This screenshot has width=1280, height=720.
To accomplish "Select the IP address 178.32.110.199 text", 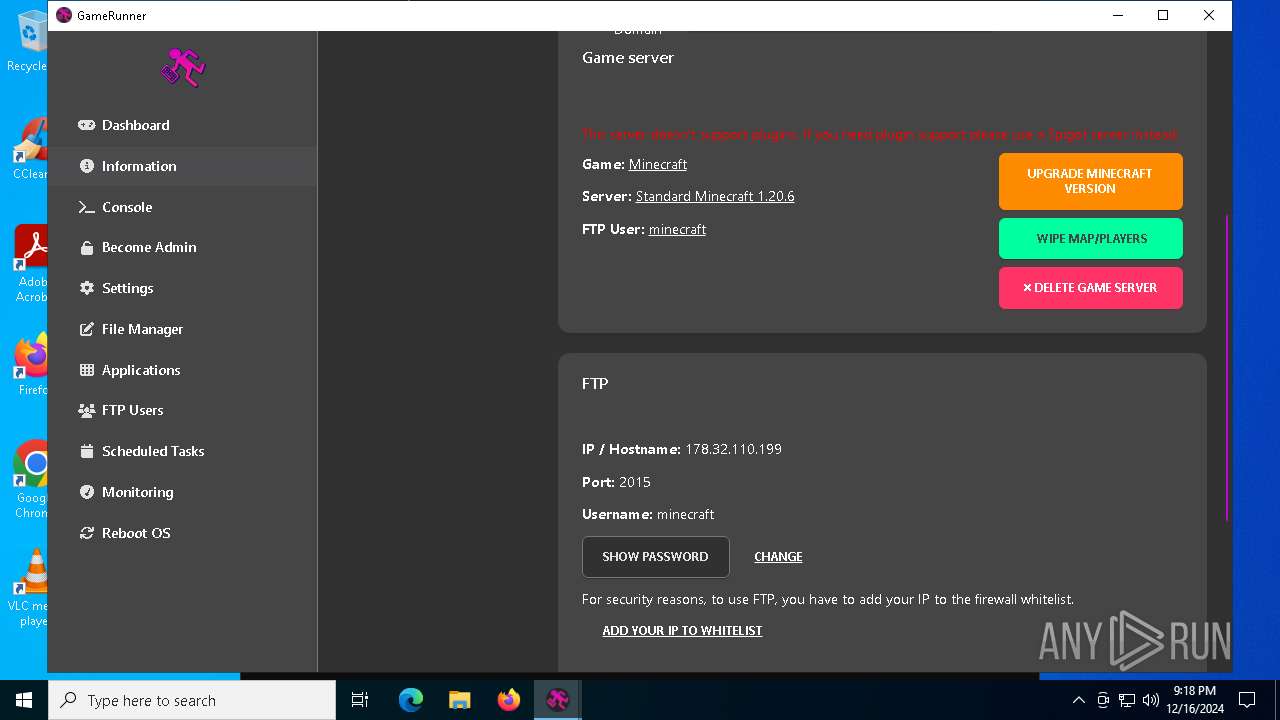I will click(733, 449).
